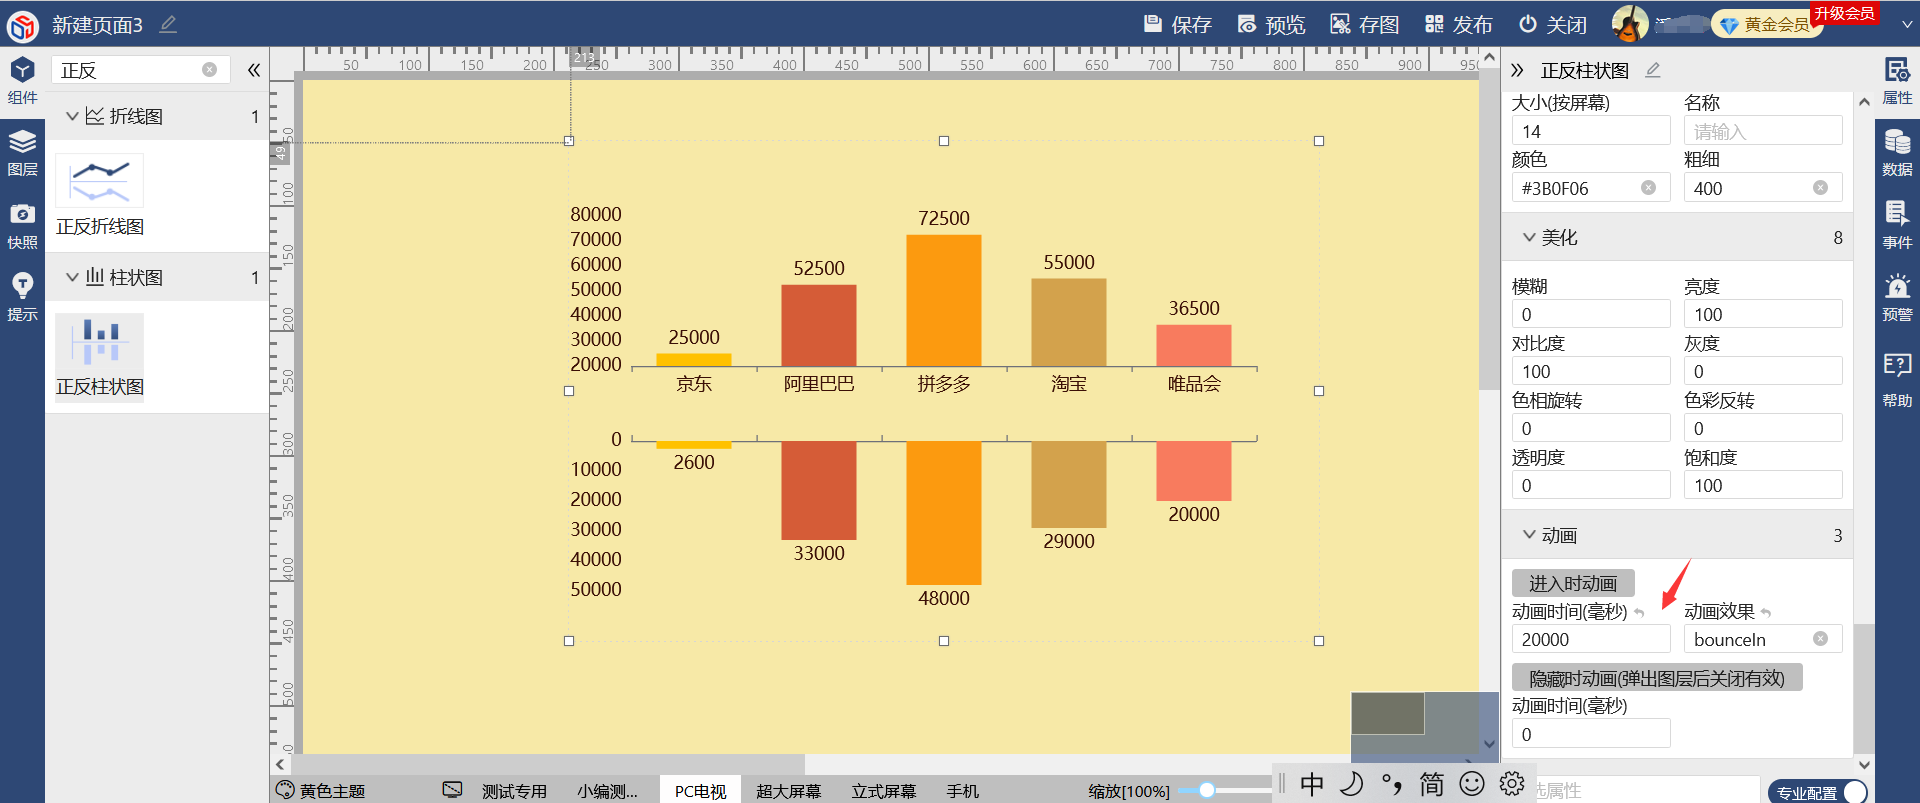Image resolution: width=1920 pixels, height=803 pixels.
Task: Open 预览 preview
Action: 1271,24
